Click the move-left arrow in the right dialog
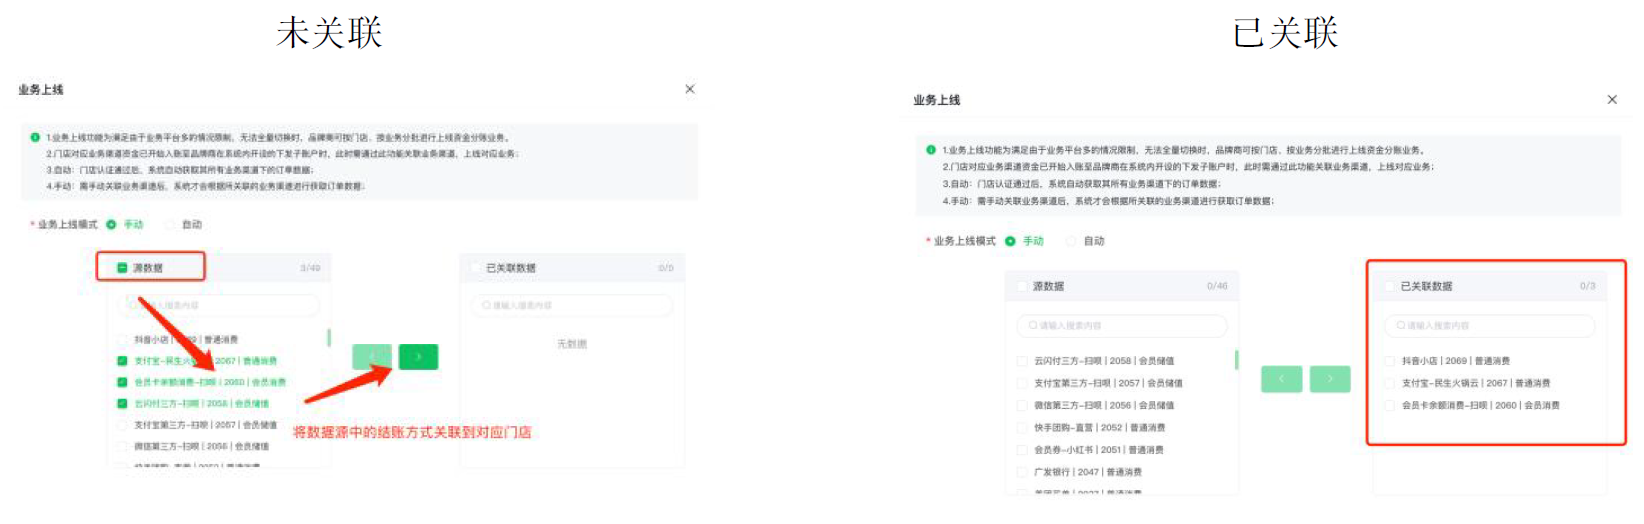The width and height of the screenshot is (1644, 524). coord(1282,379)
